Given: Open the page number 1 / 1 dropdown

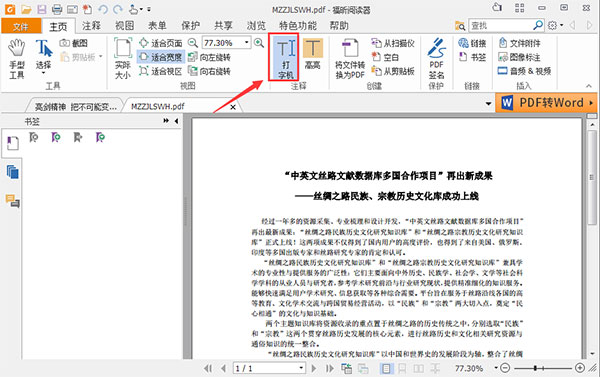Looking at the screenshot, I should pos(301,369).
